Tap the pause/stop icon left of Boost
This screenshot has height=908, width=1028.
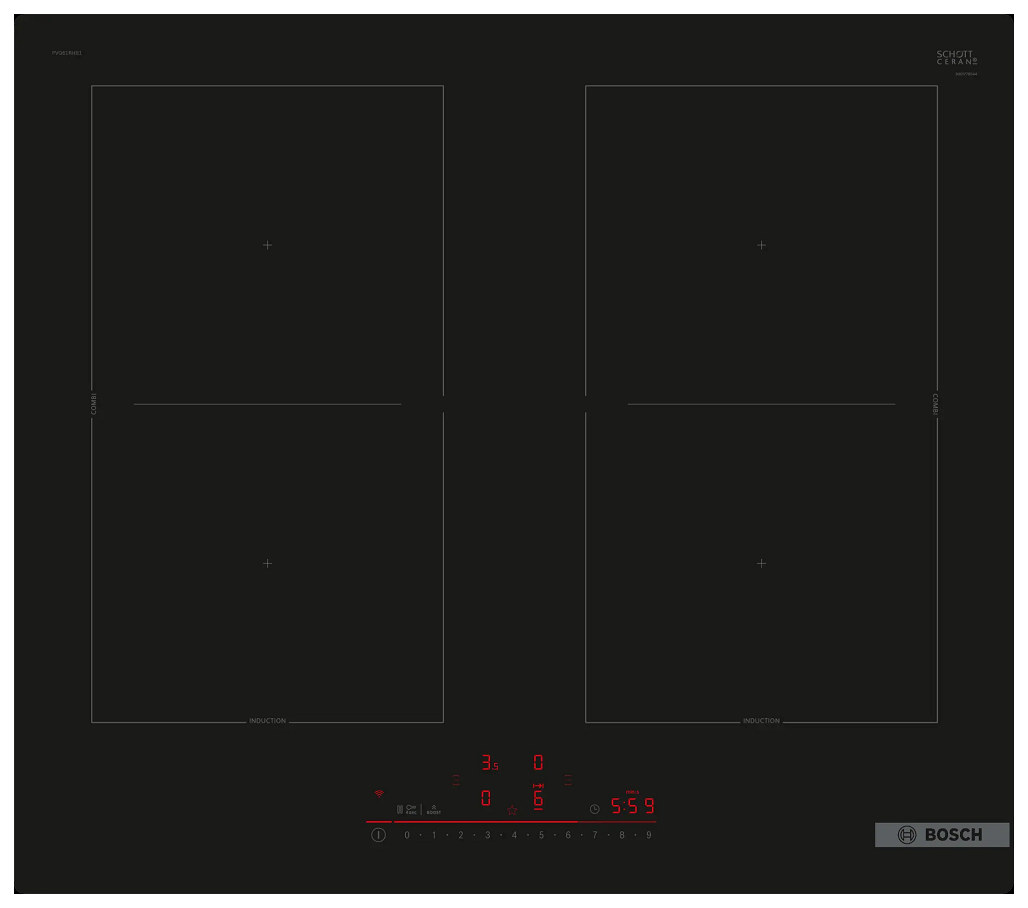399,809
